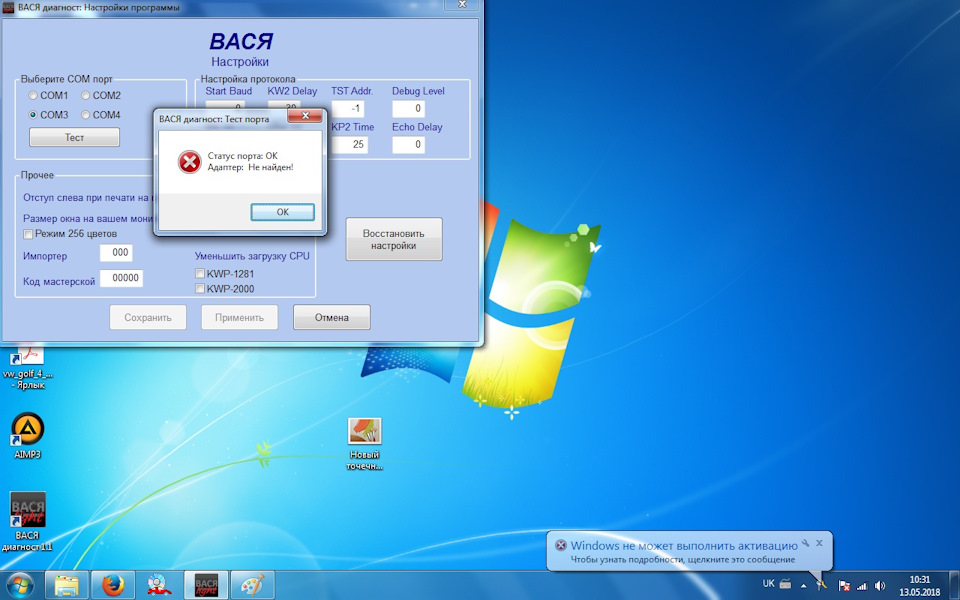Close the Настройки программы window
Image resolution: width=960 pixels, height=600 pixels.
(463, 5)
